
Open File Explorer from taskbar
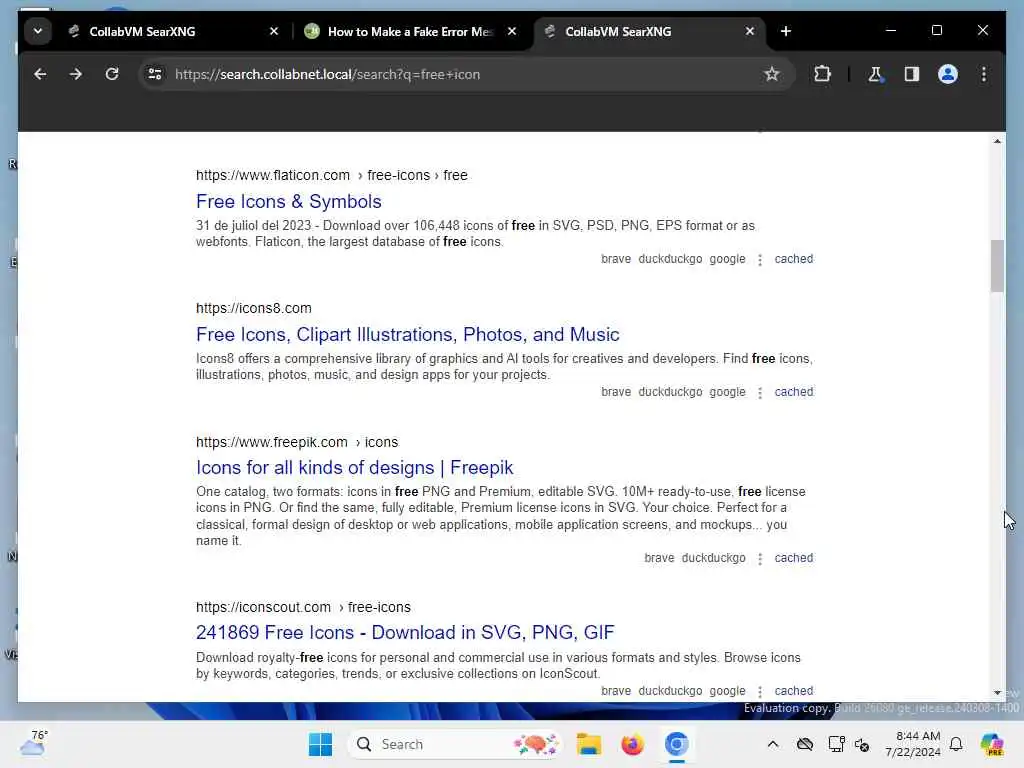(588, 744)
